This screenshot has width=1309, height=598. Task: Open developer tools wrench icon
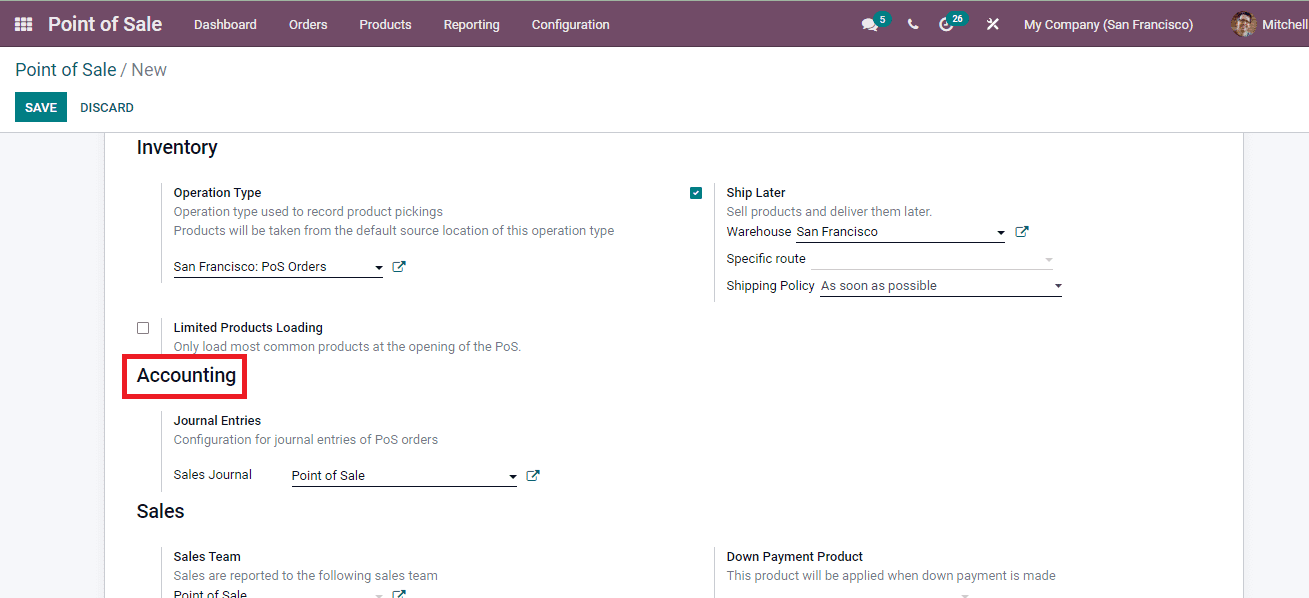coord(991,23)
